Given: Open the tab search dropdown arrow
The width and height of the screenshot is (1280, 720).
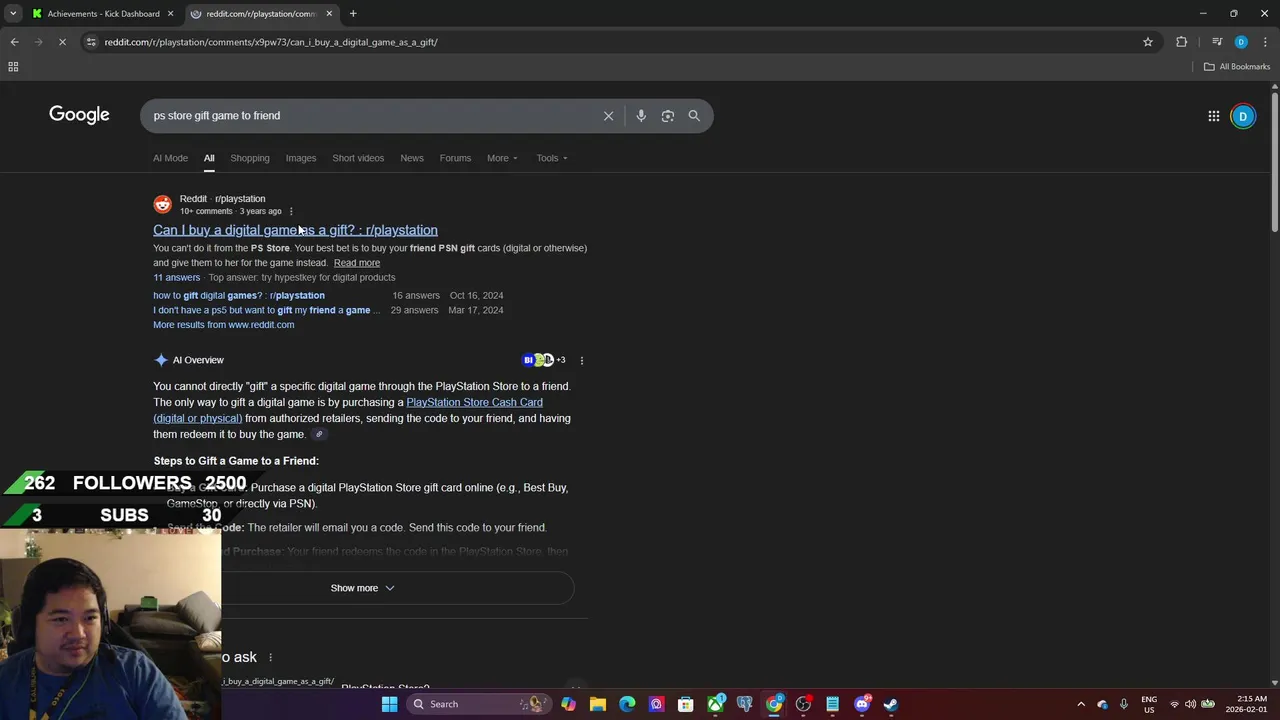Looking at the screenshot, I should pyautogui.click(x=13, y=14).
